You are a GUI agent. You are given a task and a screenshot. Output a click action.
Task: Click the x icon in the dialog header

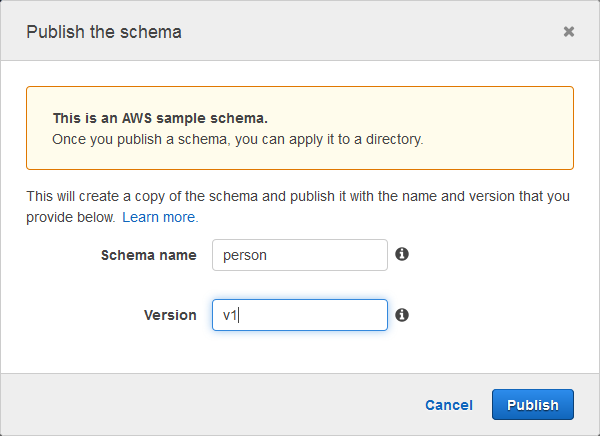point(569,32)
